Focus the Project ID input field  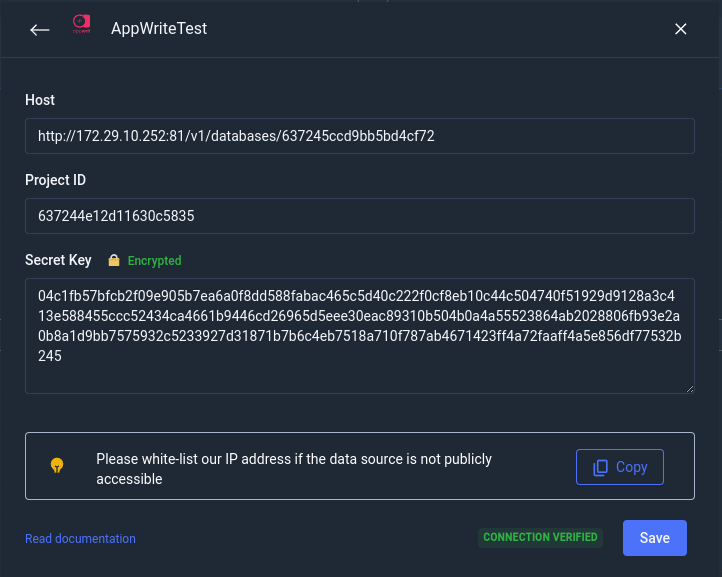pos(360,216)
